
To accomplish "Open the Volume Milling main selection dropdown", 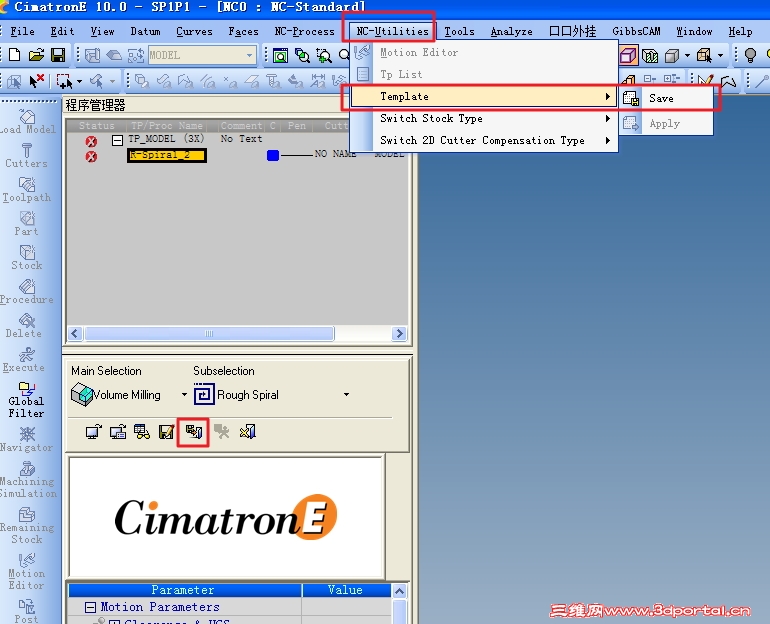I will tap(184, 395).
